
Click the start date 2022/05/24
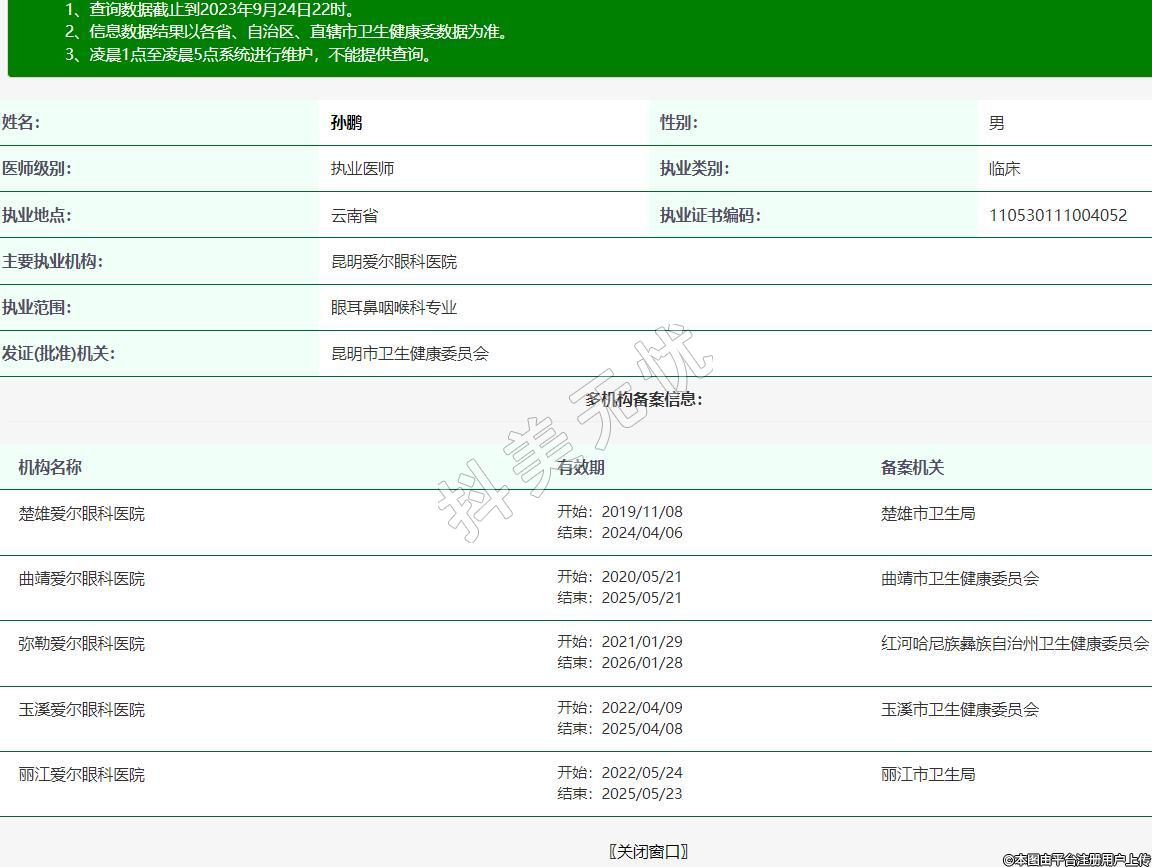pyautogui.click(x=641, y=773)
